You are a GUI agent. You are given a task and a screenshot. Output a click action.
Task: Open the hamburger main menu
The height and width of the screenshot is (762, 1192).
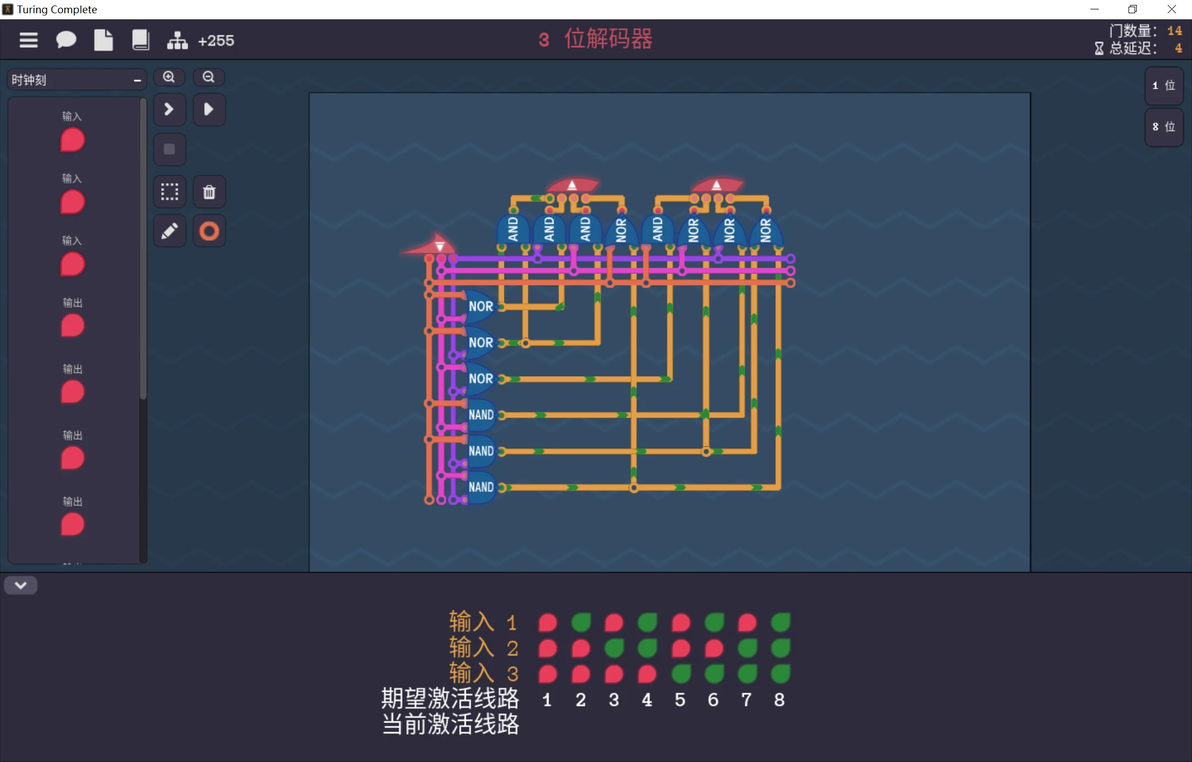(x=29, y=40)
